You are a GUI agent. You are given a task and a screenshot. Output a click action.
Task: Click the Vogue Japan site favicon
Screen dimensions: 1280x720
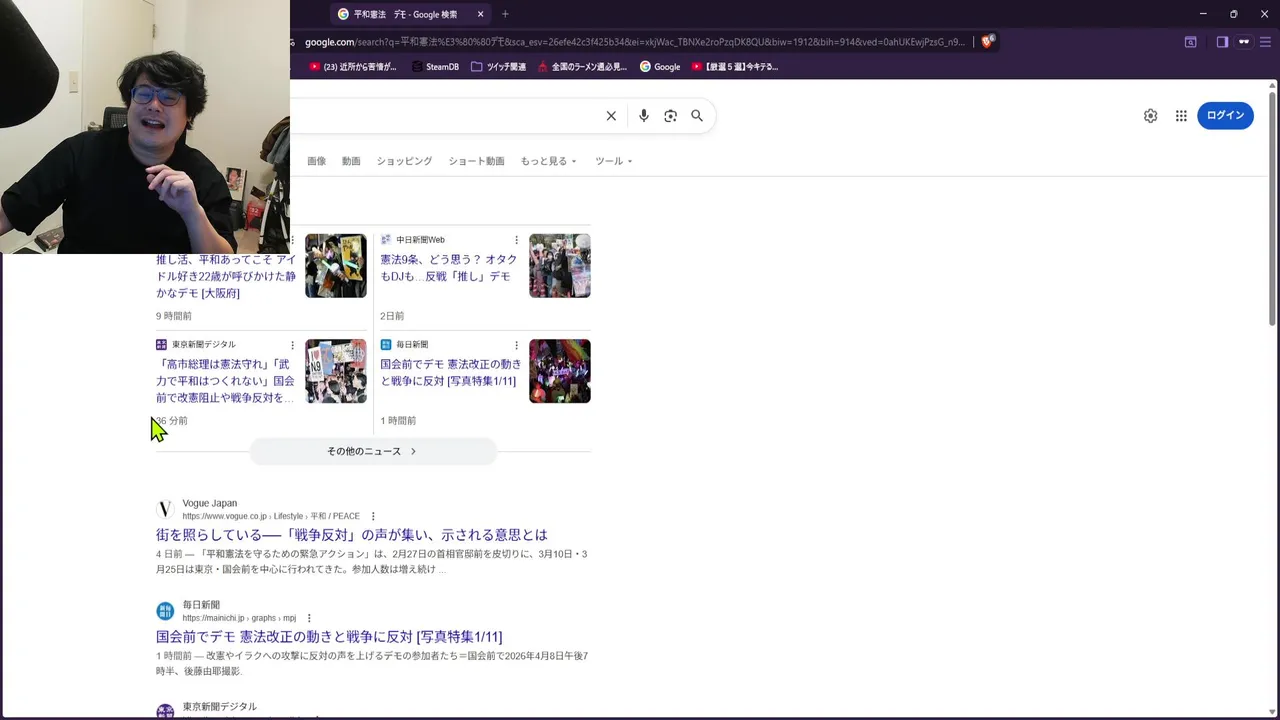click(165, 509)
